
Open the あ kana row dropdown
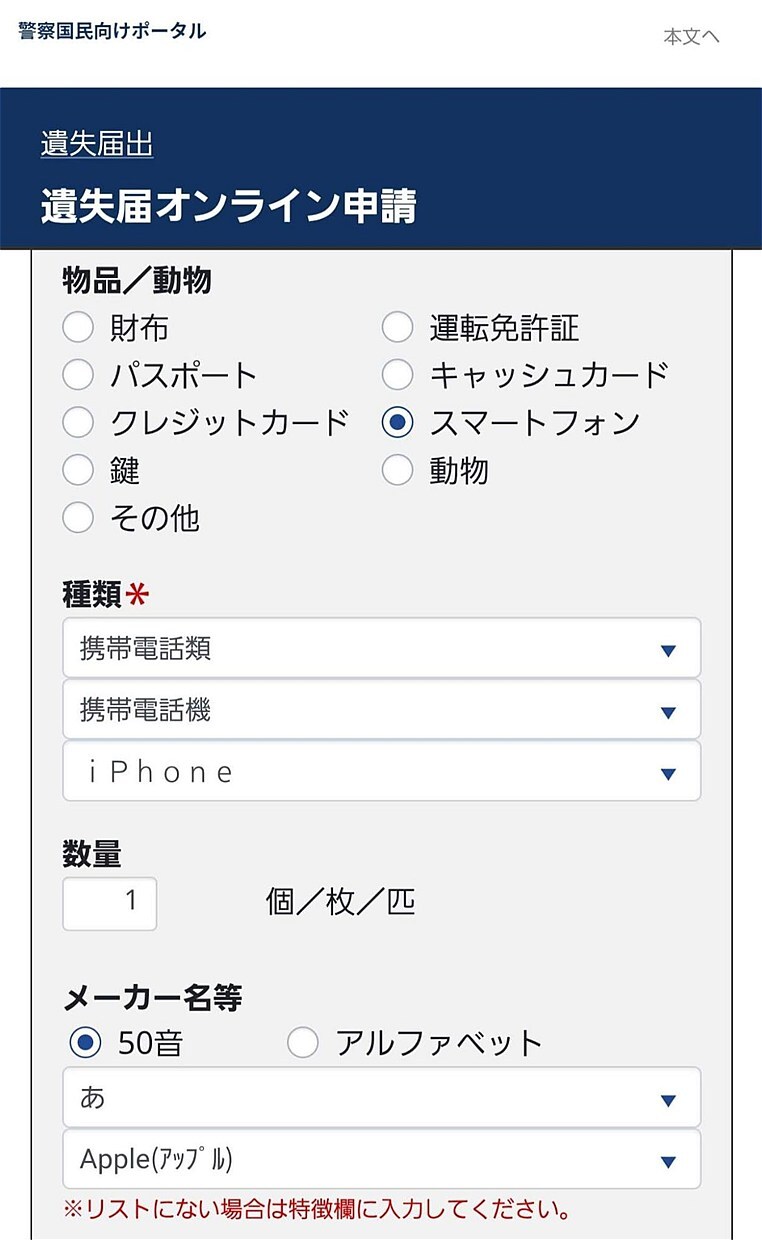pyautogui.click(x=381, y=1098)
